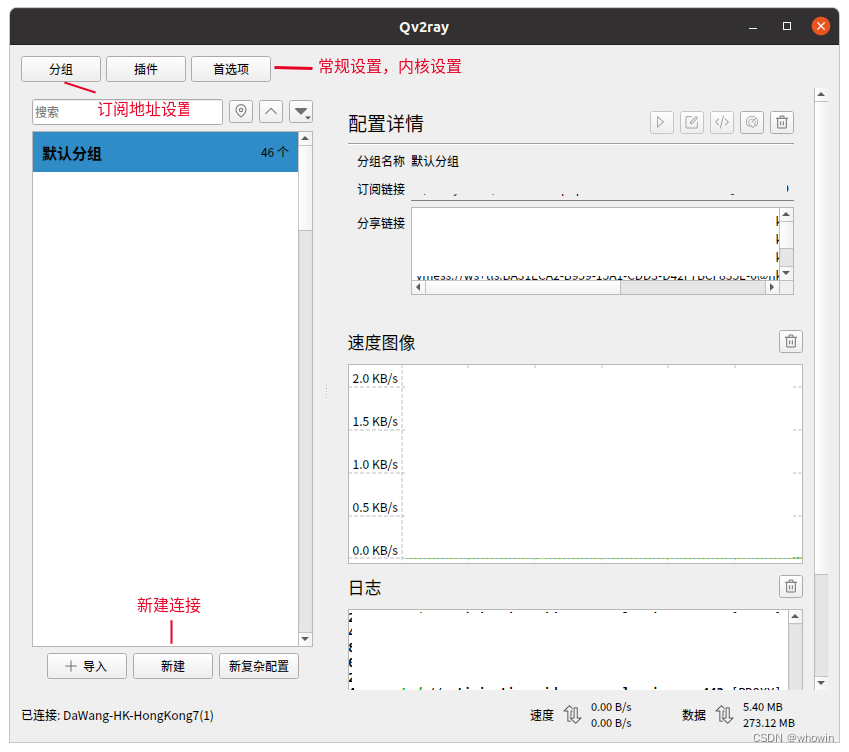
Task: Click inside the 分享链接 share link box
Action: pyautogui.click(x=594, y=244)
